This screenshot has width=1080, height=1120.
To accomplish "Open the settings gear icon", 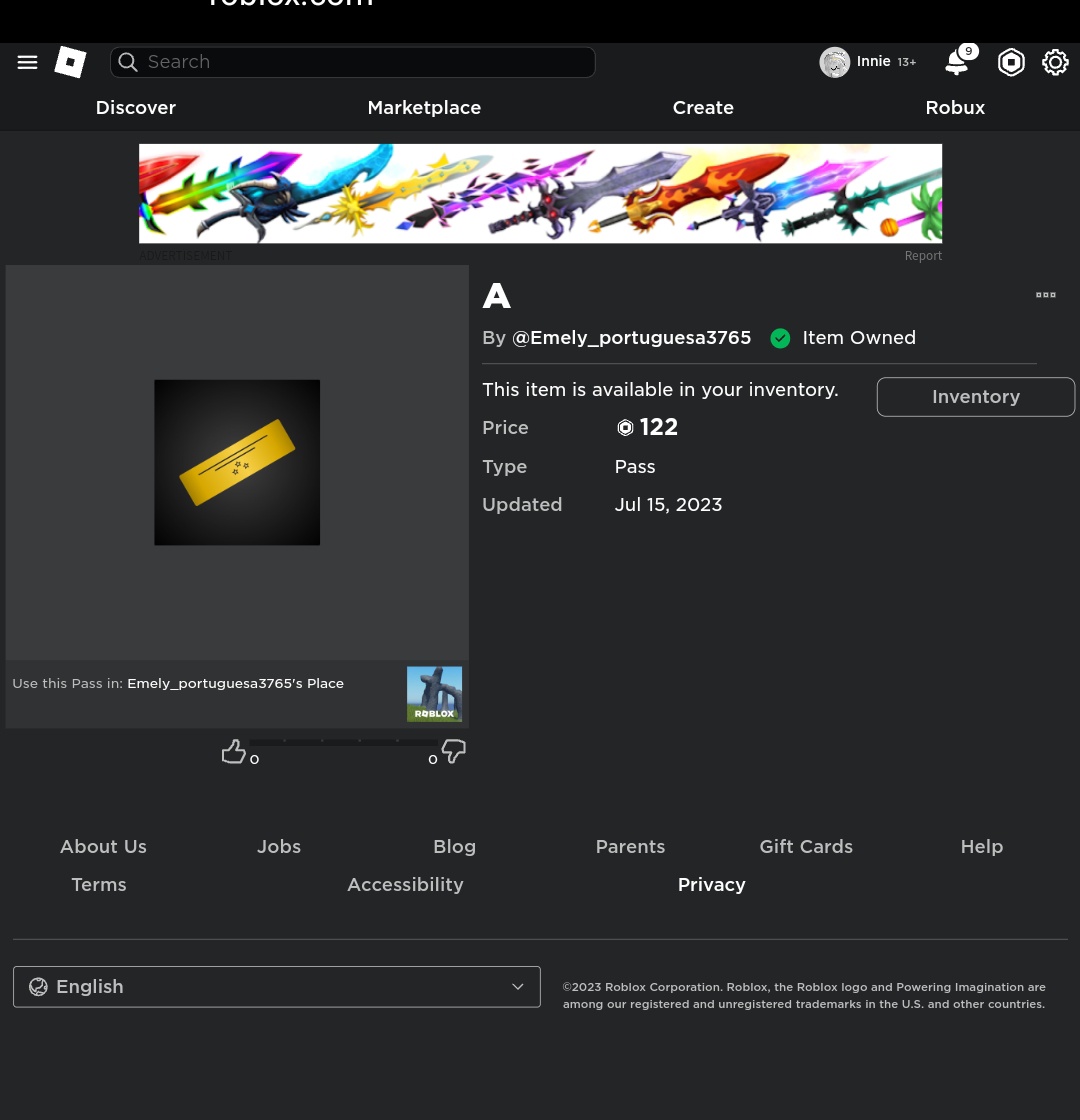I will 1055,62.
